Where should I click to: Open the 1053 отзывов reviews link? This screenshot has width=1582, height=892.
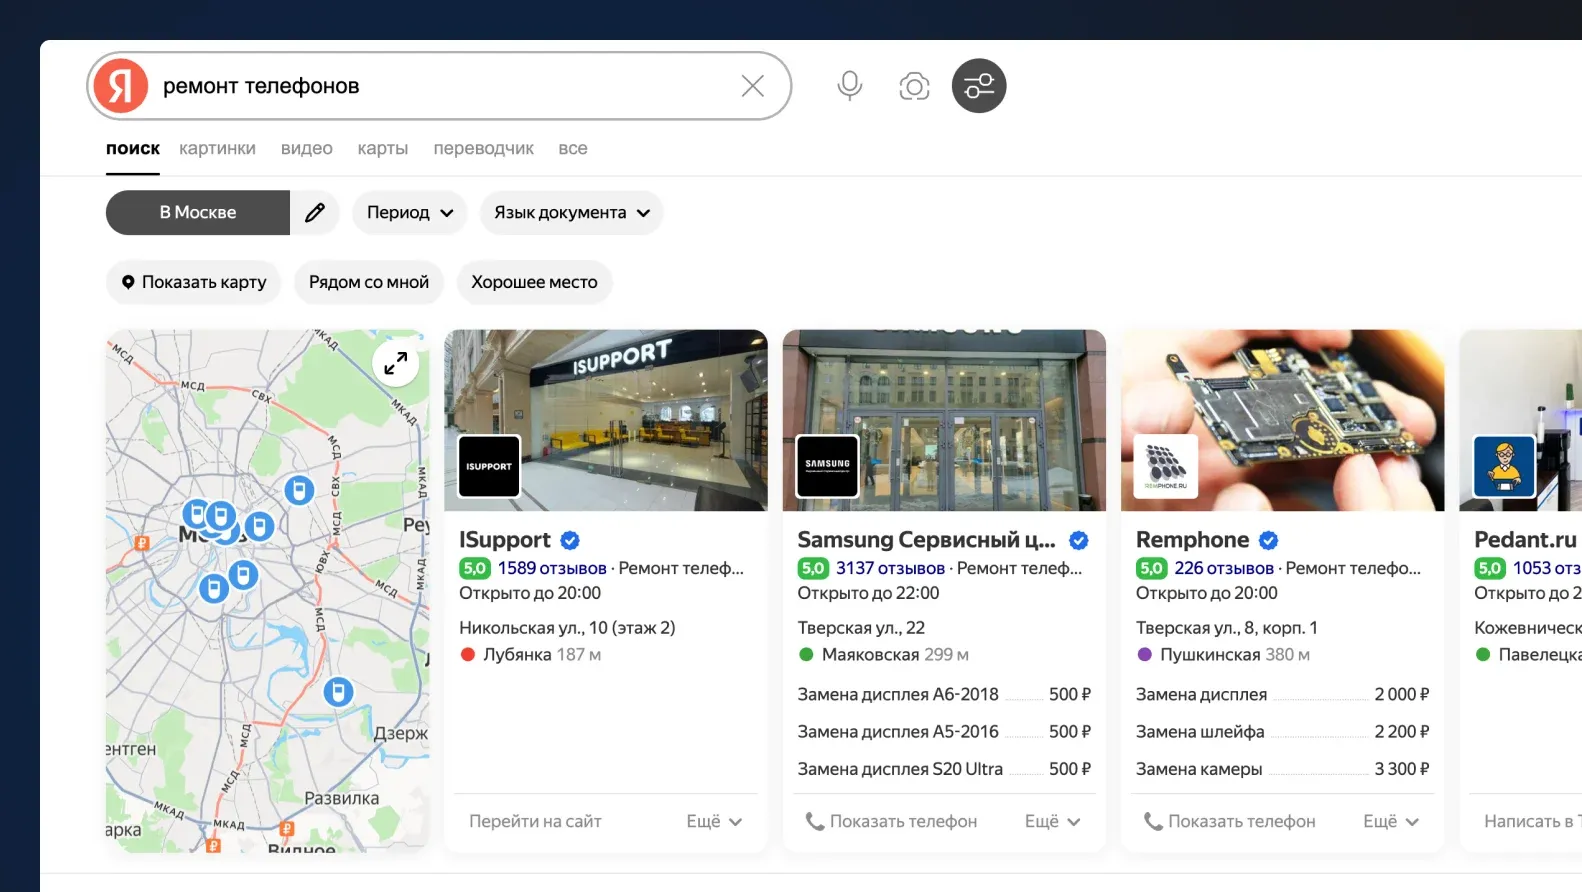pos(1547,568)
